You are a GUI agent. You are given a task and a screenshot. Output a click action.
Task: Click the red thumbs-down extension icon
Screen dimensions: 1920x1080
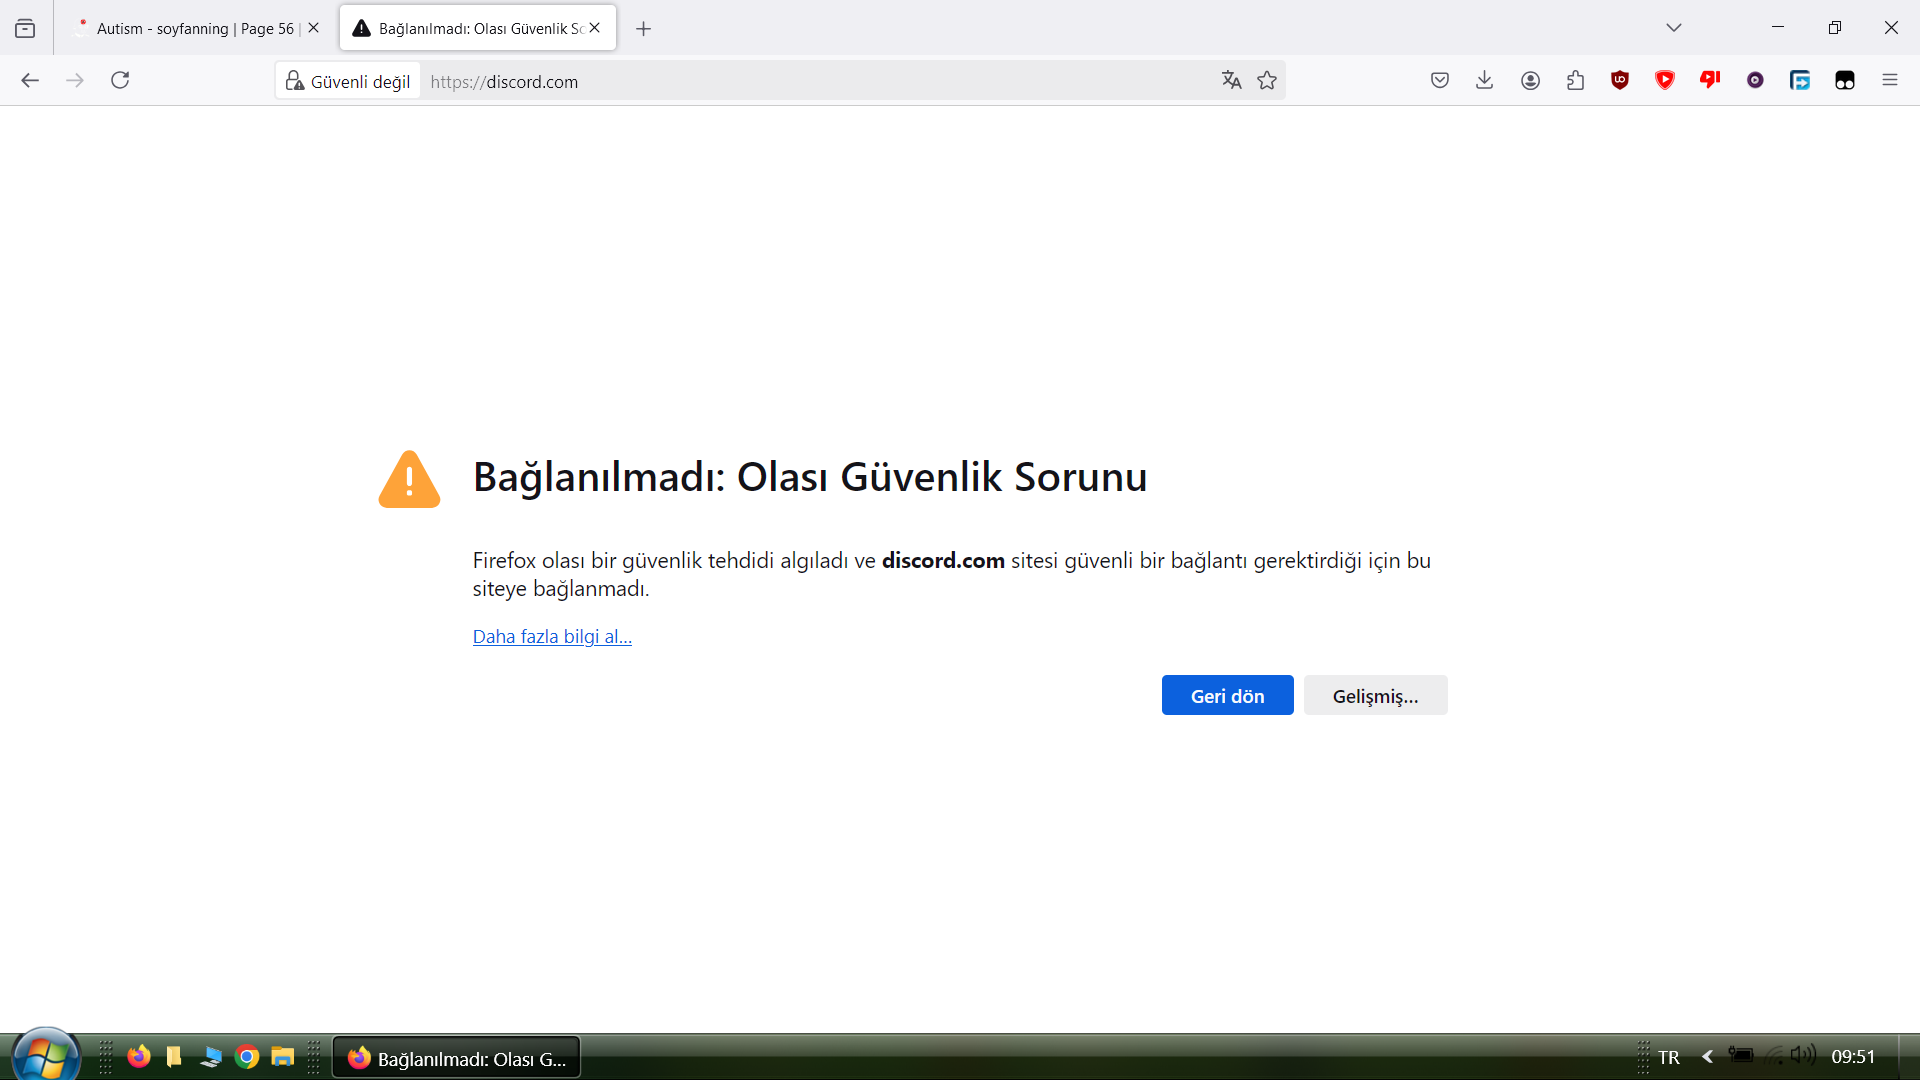coord(1710,80)
